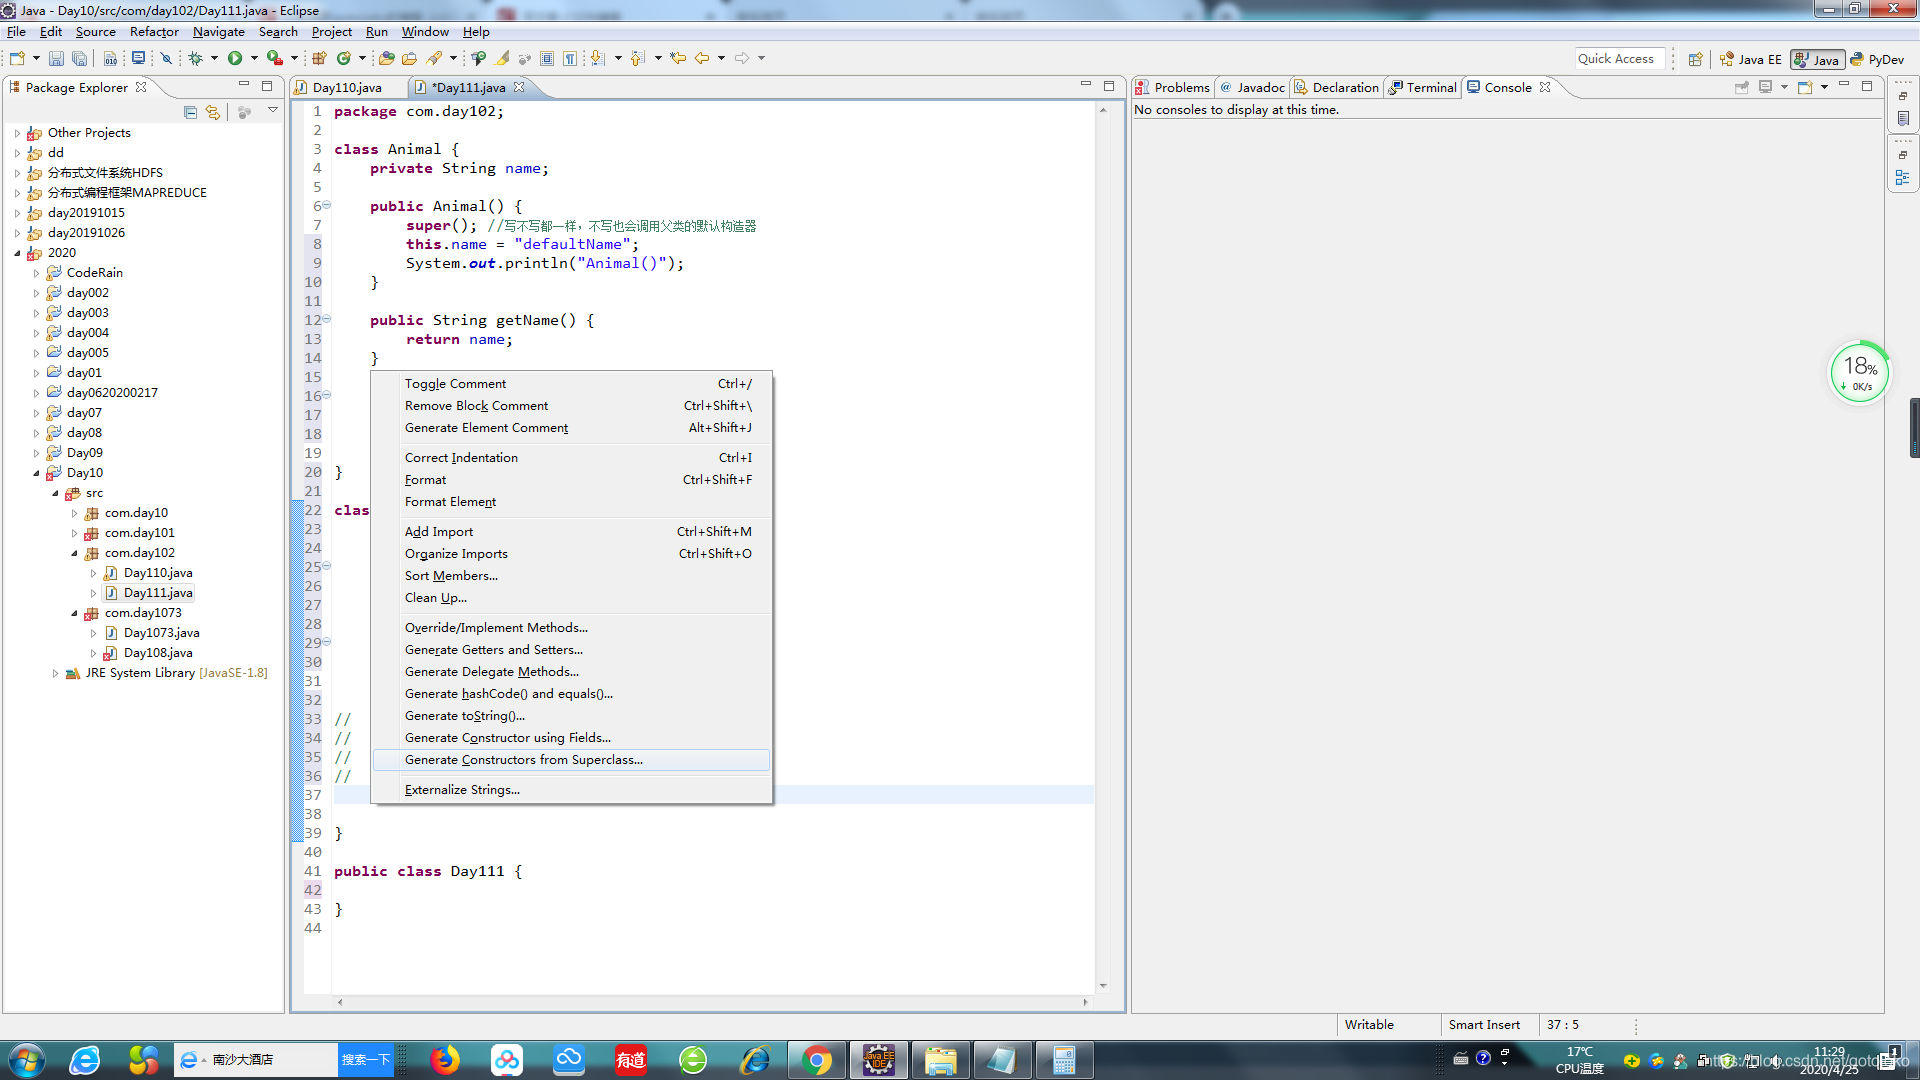Screen dimensions: 1920x1080
Task: Switch to the Day110.java editor tab
Action: pos(346,88)
